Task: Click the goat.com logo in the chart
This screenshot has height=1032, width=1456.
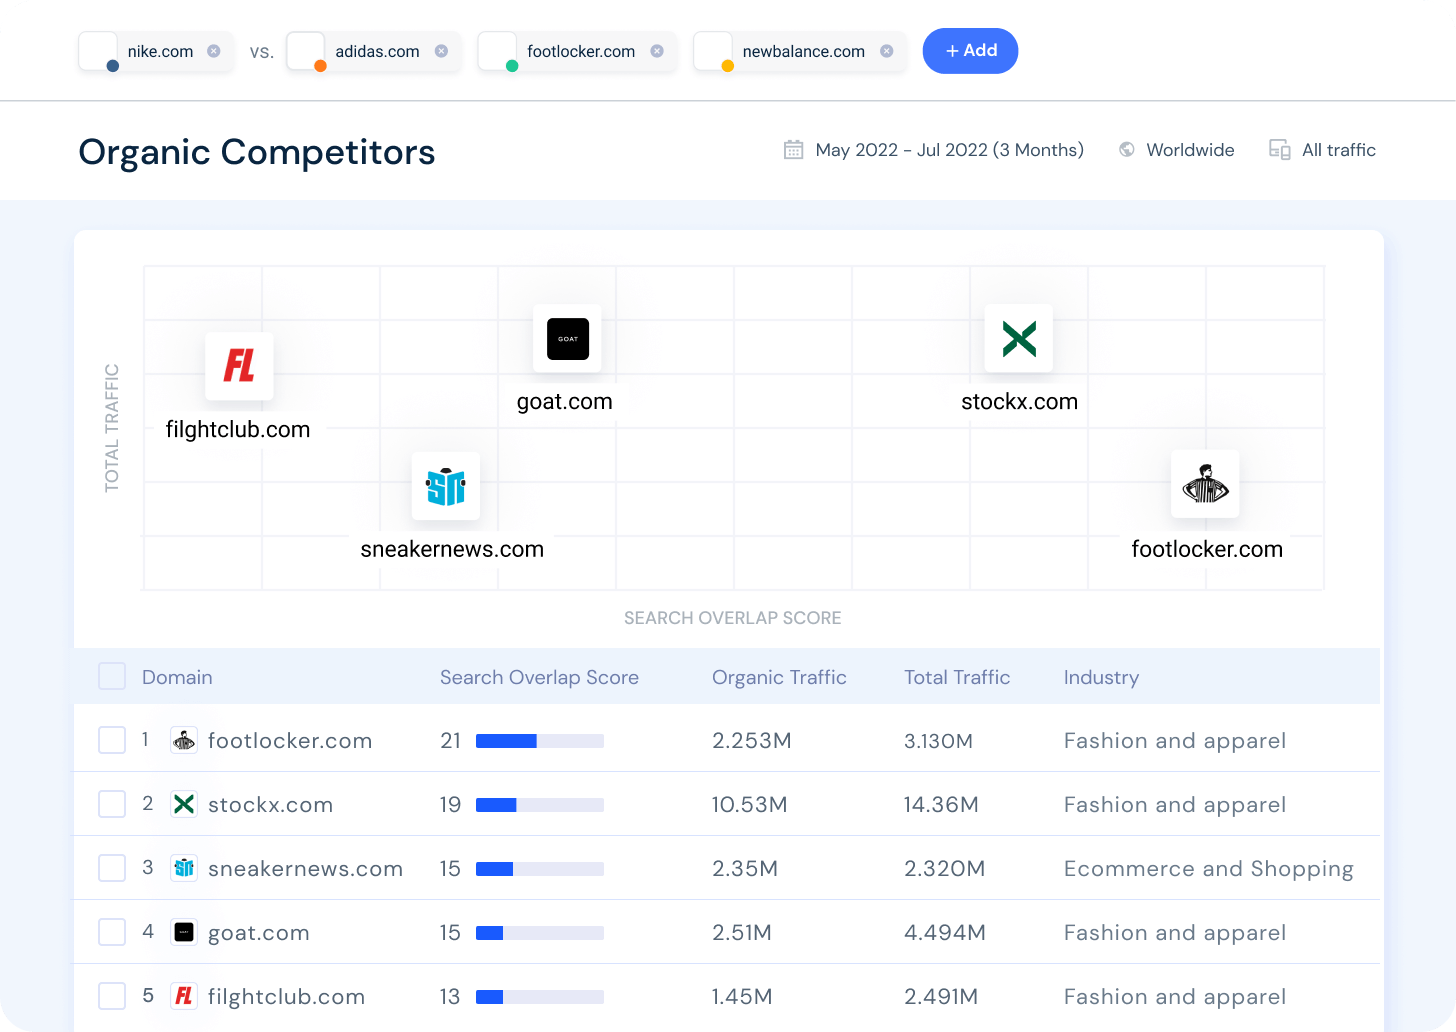Action: point(568,338)
